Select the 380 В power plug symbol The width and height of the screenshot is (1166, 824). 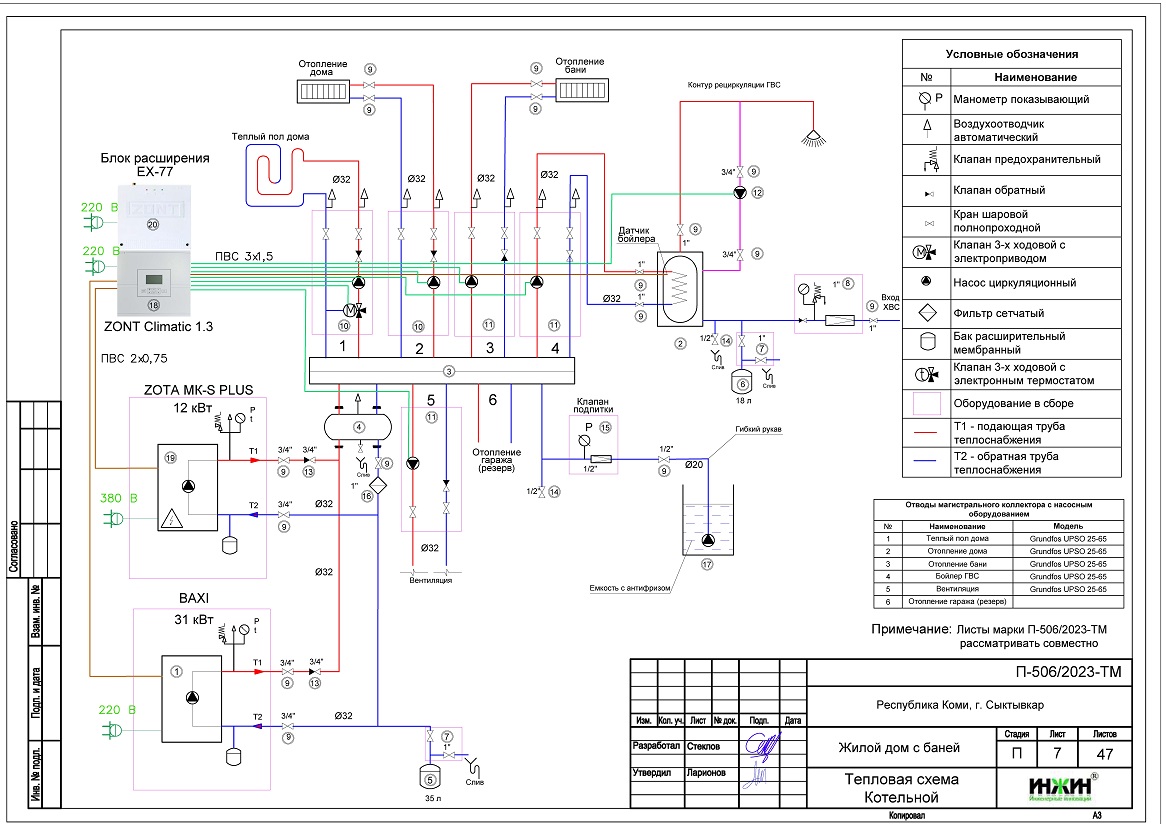click(x=113, y=518)
